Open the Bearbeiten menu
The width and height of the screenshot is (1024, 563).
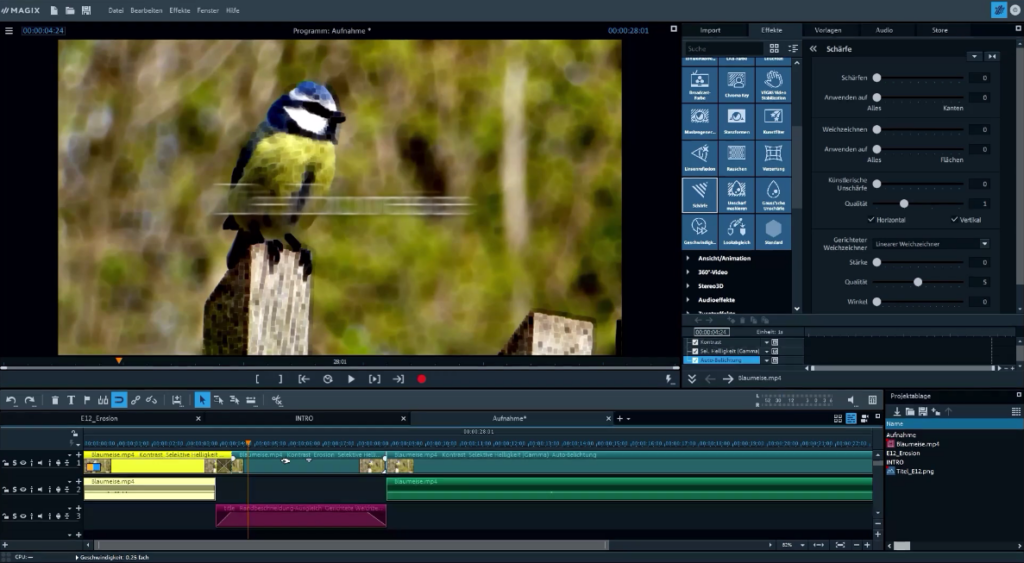(146, 10)
